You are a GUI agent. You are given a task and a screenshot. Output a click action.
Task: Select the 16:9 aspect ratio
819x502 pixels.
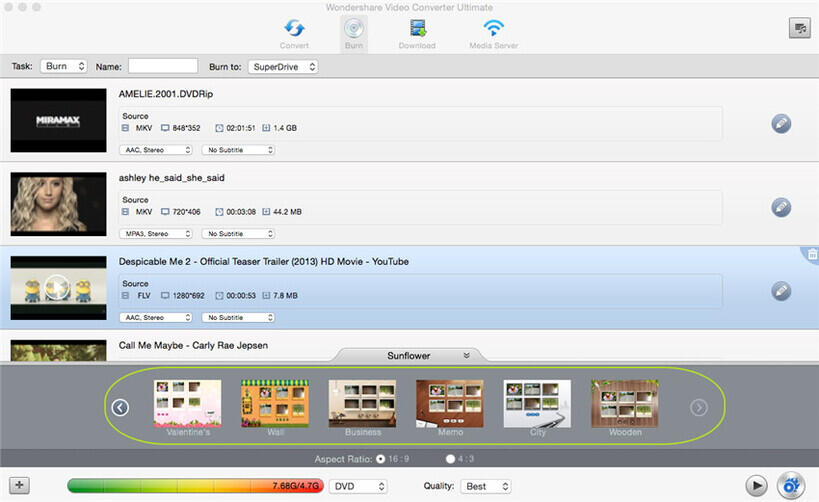point(381,459)
